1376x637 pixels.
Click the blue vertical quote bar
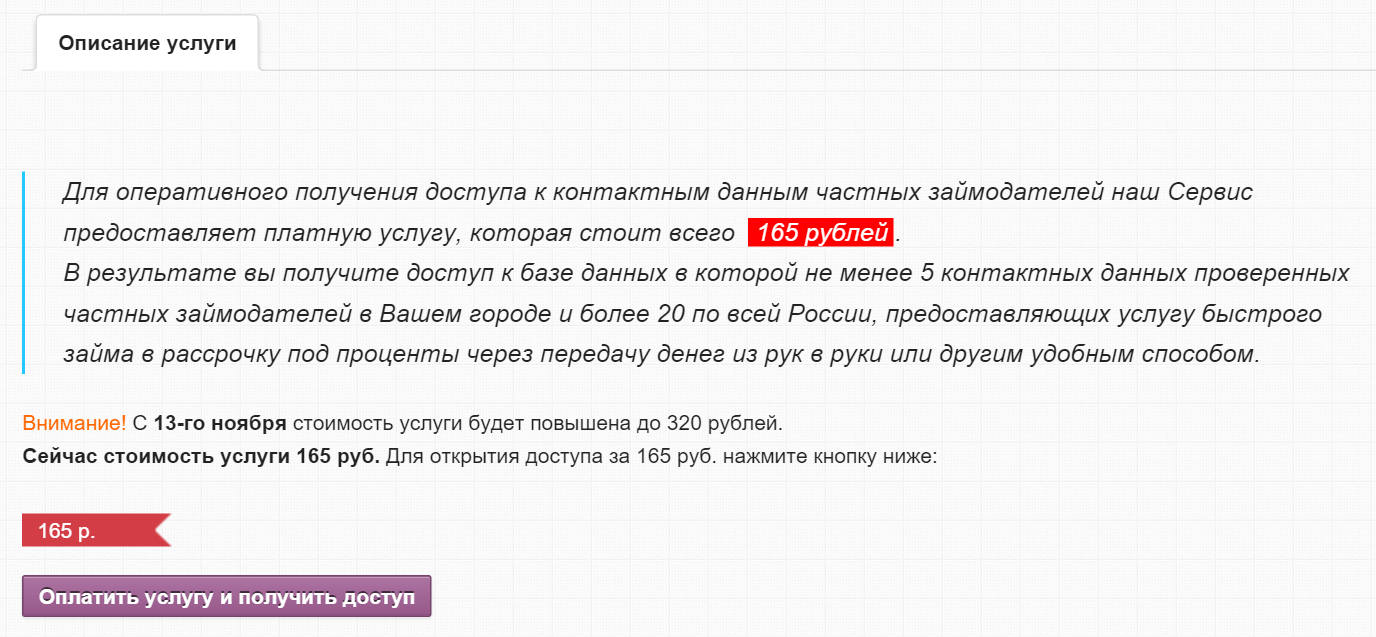23,272
